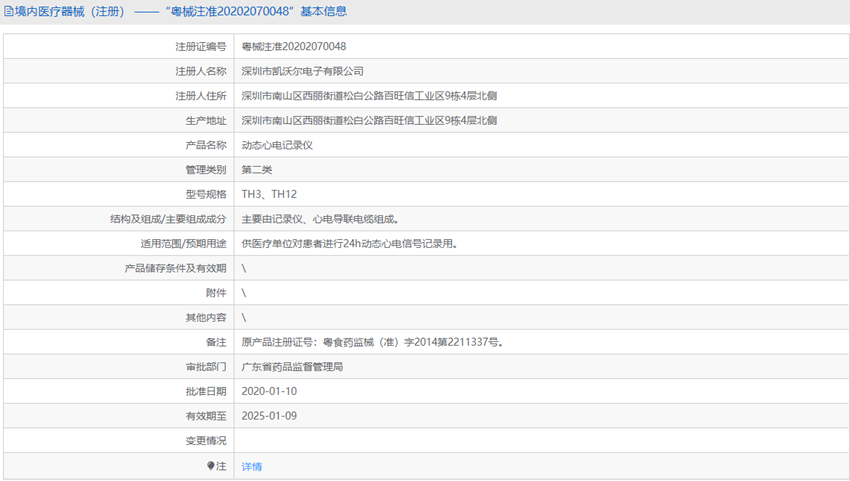Click the 管理类别 value 第二类
Viewport: 850px width, 481px height.
point(256,170)
